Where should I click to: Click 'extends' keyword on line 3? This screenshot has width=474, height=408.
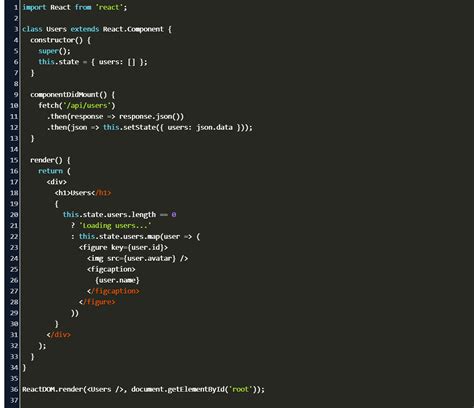coord(85,29)
